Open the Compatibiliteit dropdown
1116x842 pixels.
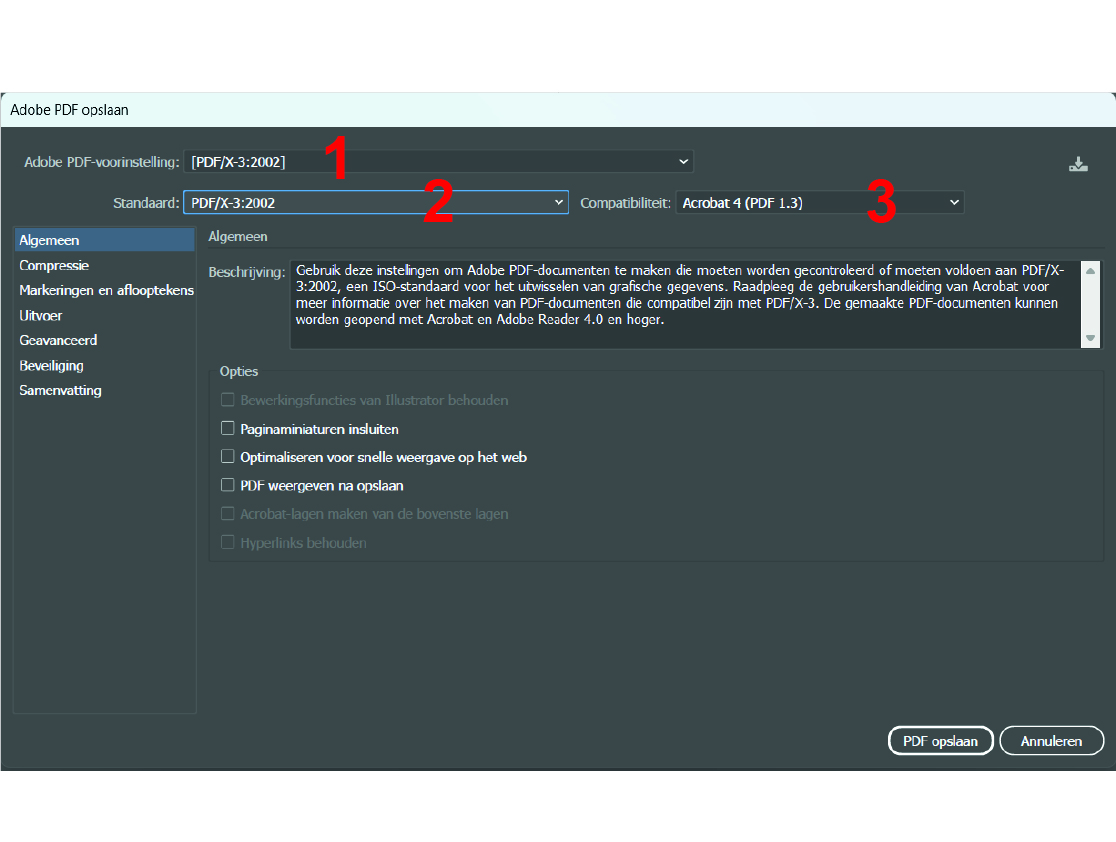pos(820,202)
